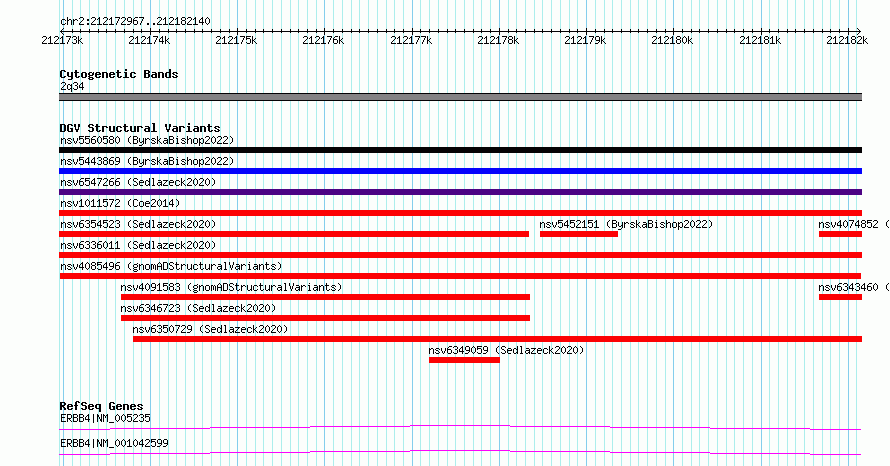Click the 212175k ruler label

pos(236,40)
